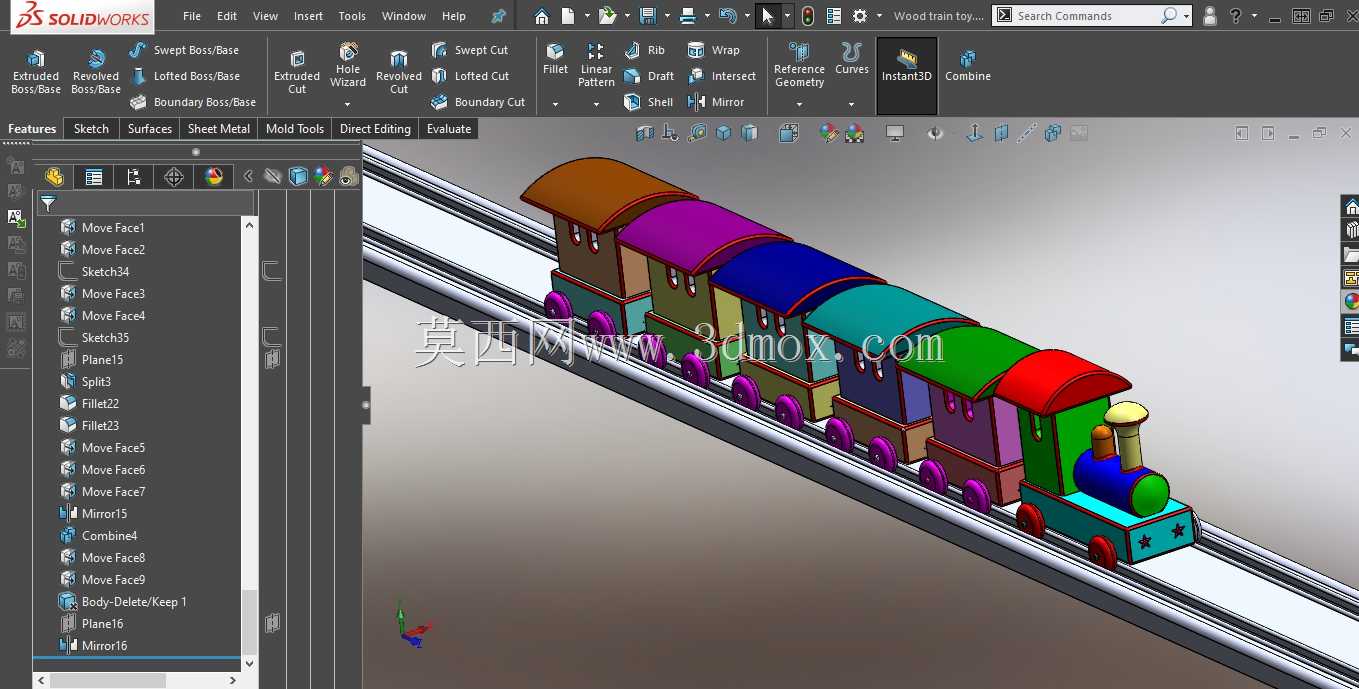The height and width of the screenshot is (689, 1359).
Task: Click the Rebuild traffic light icon
Action: [807, 16]
